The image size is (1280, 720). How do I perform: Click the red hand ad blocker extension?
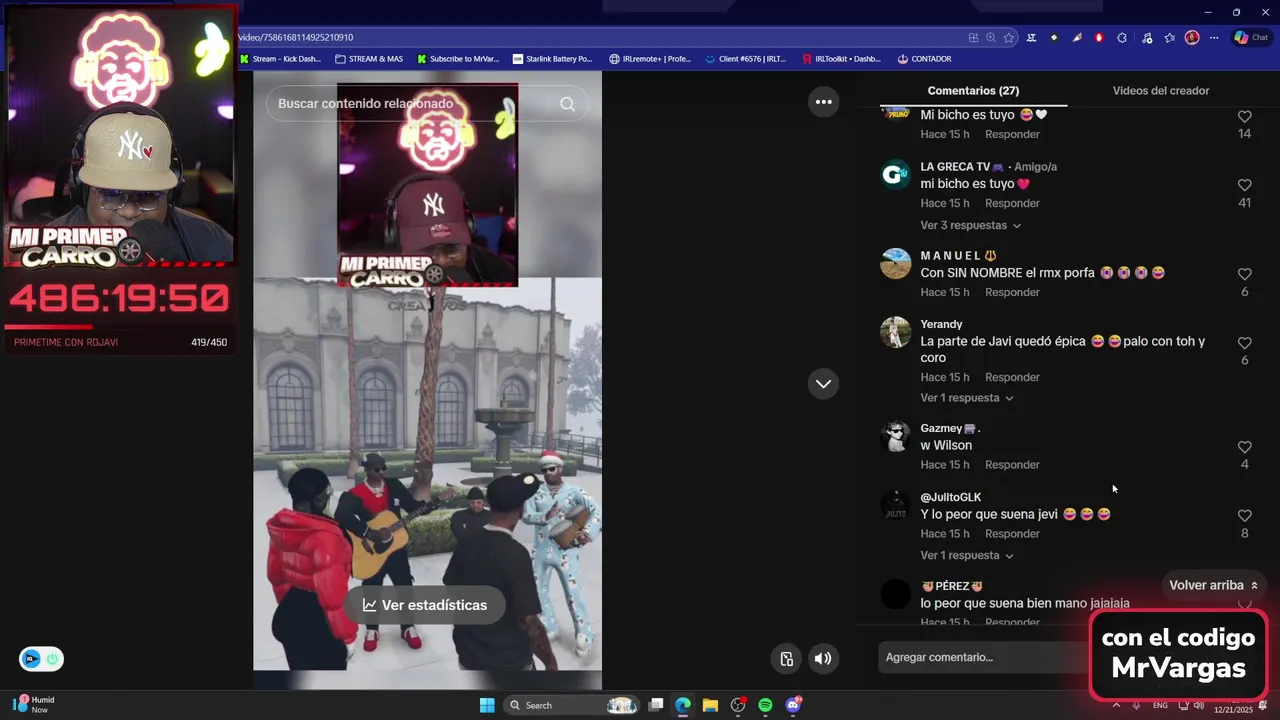(1099, 37)
